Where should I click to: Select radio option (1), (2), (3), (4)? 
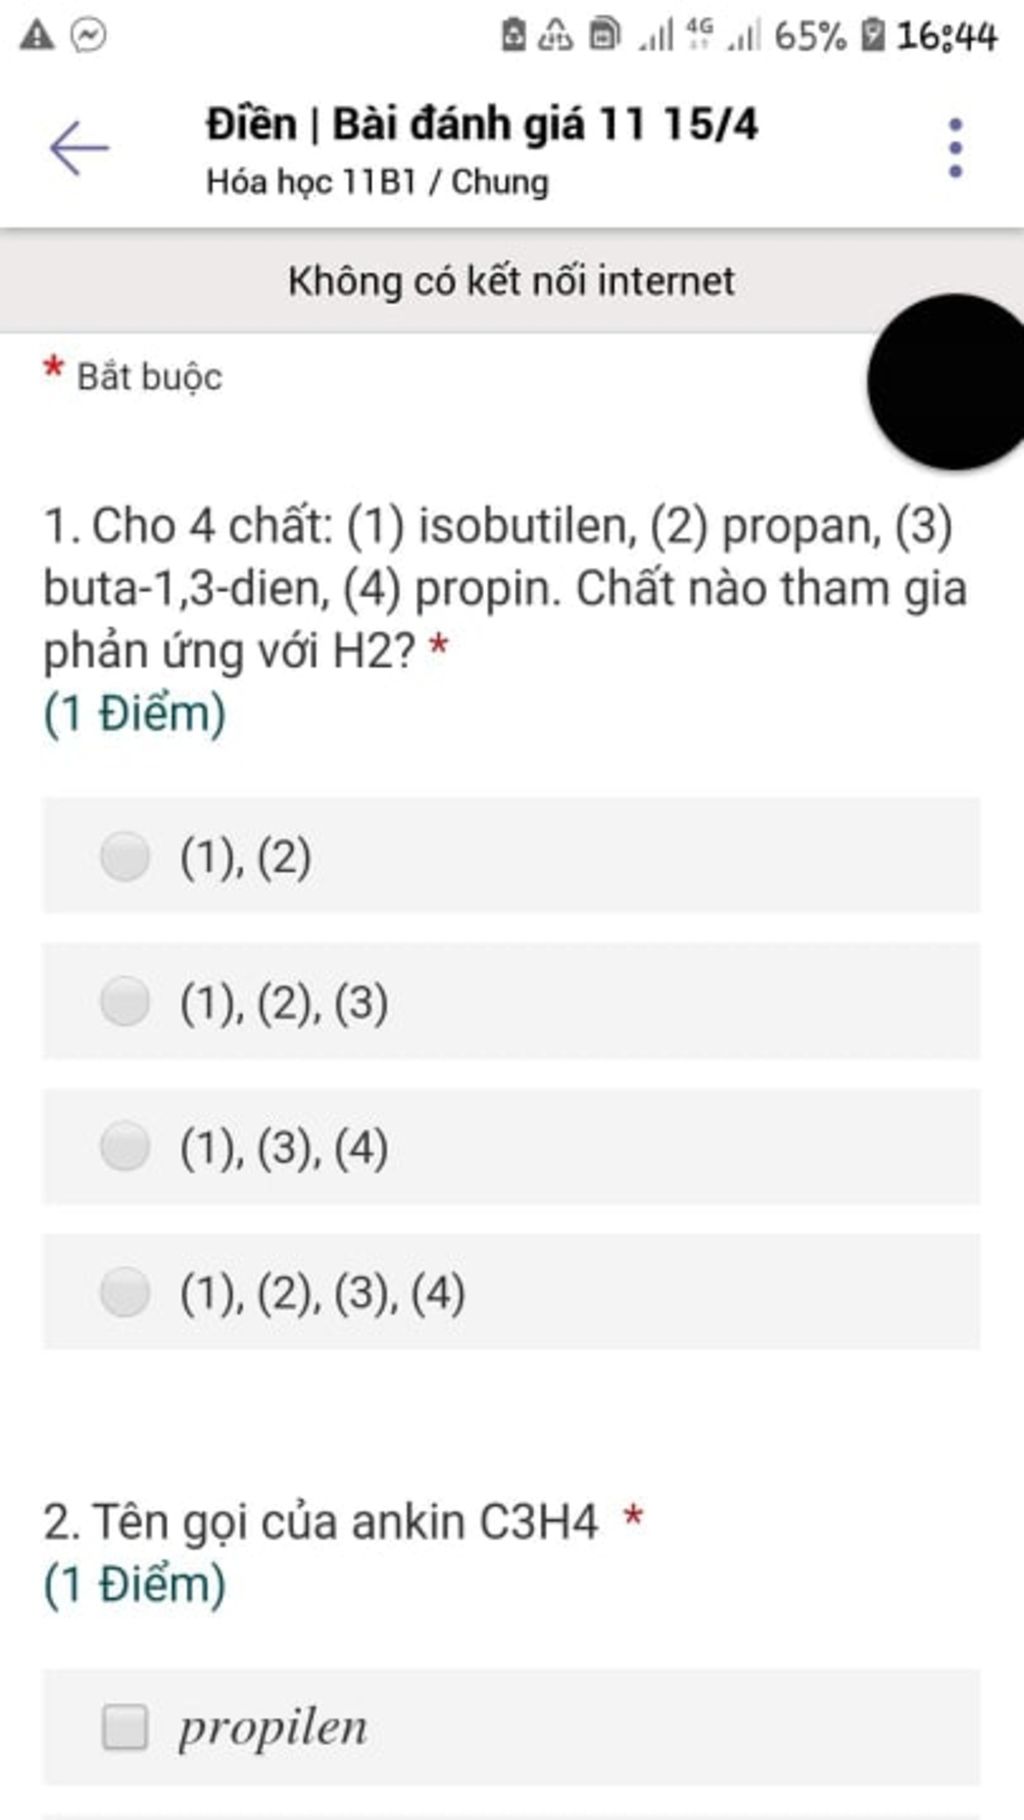click(511, 1292)
